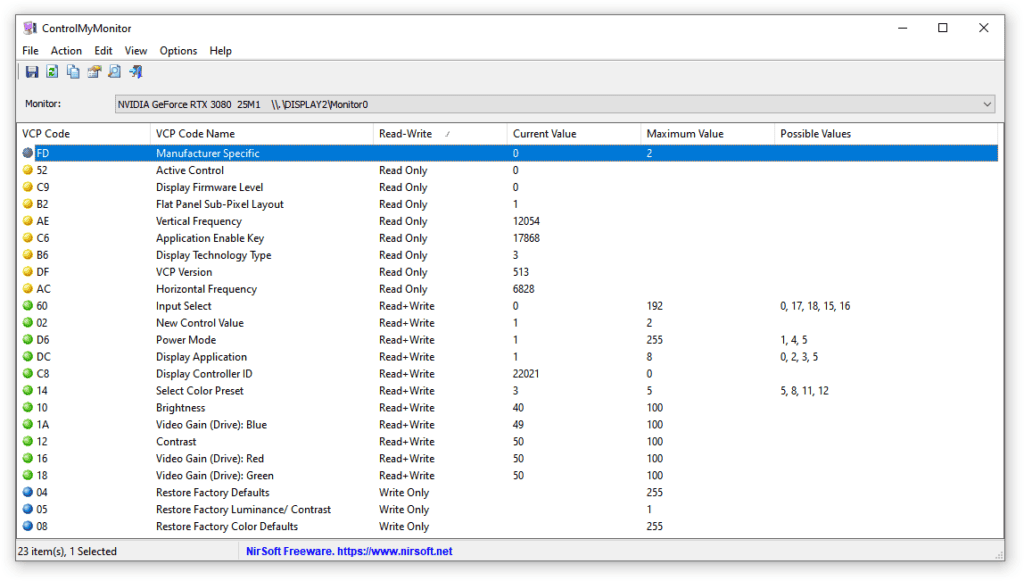
Task: Click the blue dot beside code 04
Action: click(x=27, y=492)
